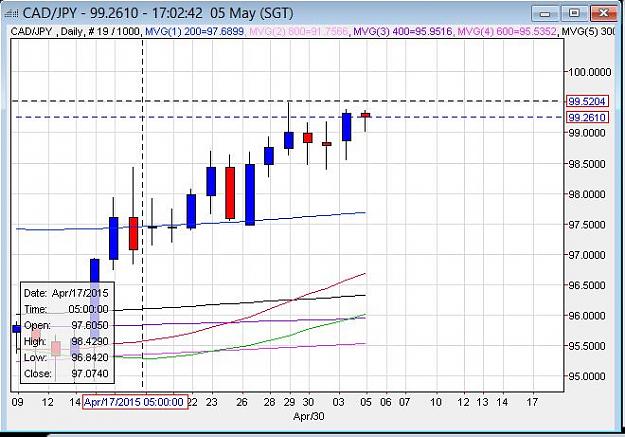Click the High 98.4290 value in tooltip
Viewport: 625px width, 437px height.
pos(90,342)
